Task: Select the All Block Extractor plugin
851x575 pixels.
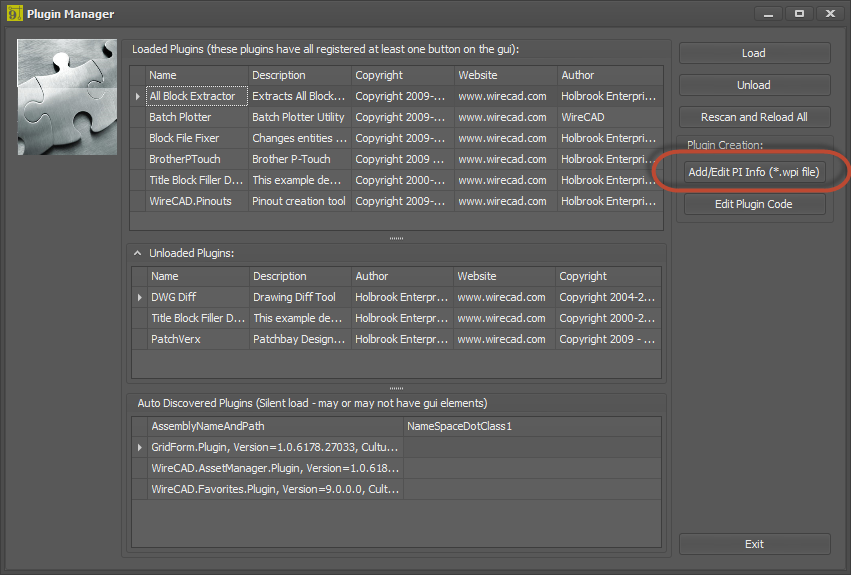Action: [x=197, y=97]
